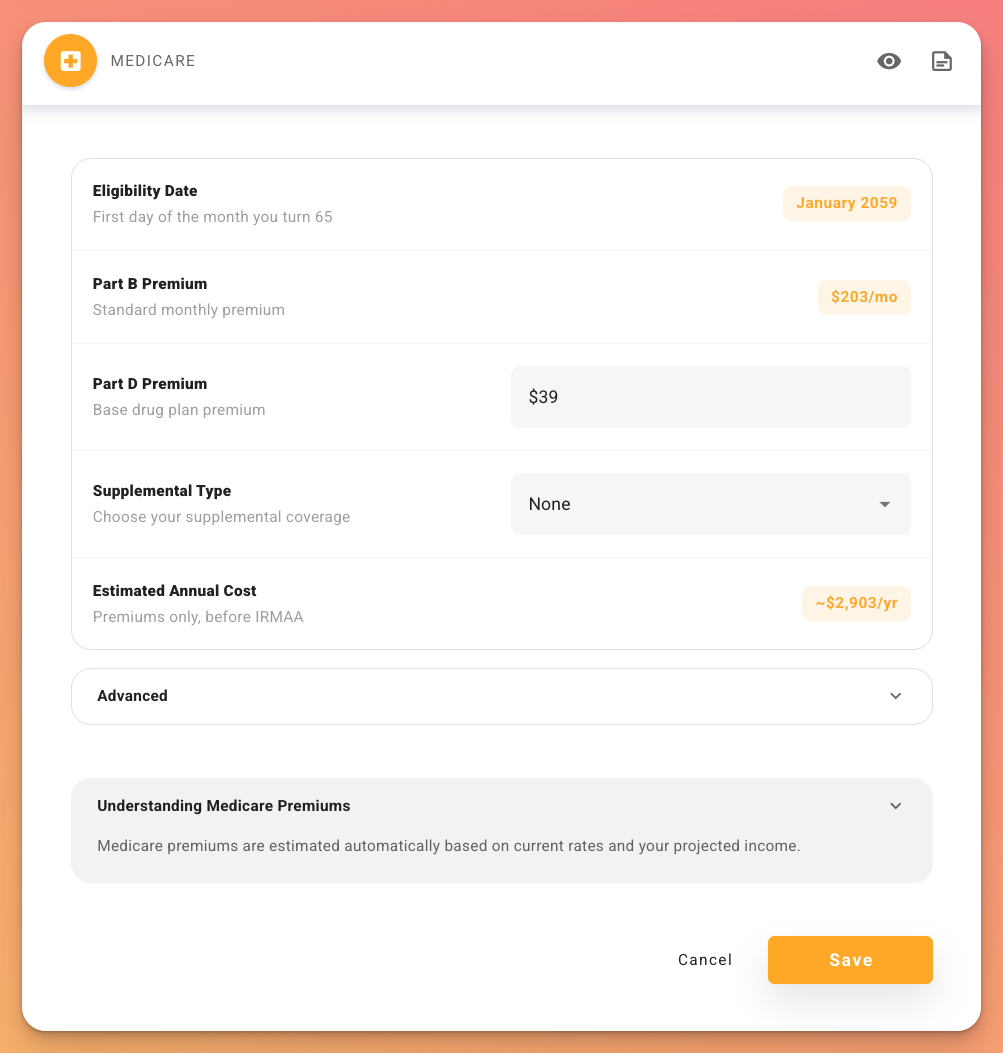Click the dropdown arrow next to None
This screenshot has width=1003, height=1053.
click(x=884, y=504)
